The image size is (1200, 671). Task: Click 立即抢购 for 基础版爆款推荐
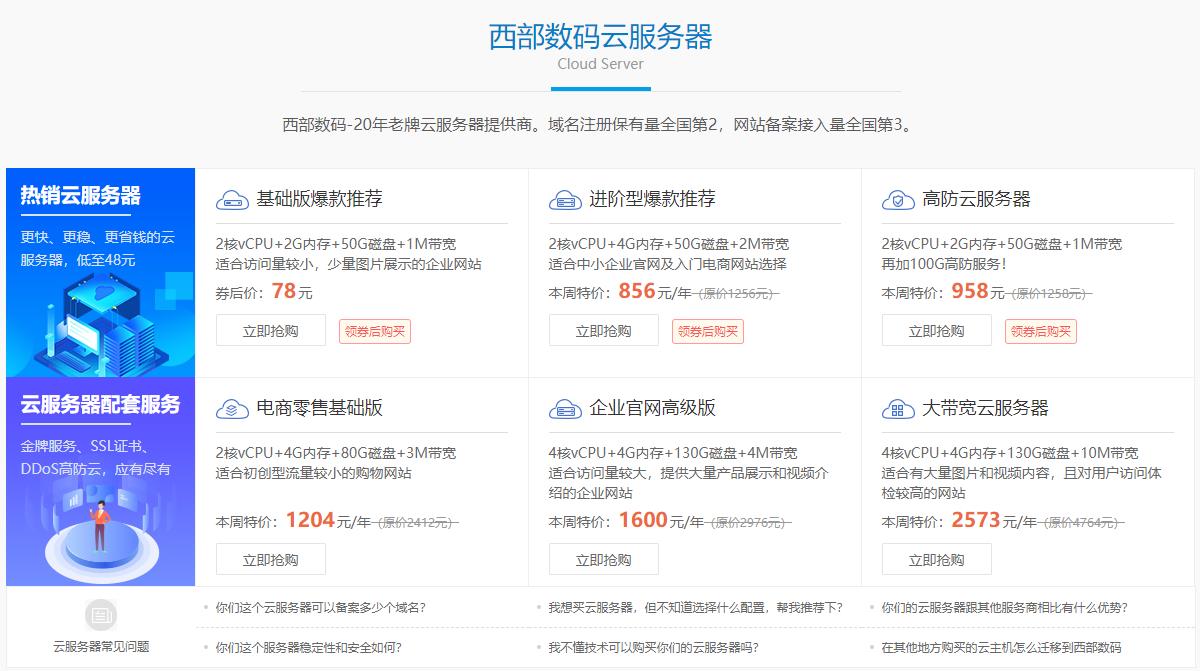pyautogui.click(x=271, y=331)
